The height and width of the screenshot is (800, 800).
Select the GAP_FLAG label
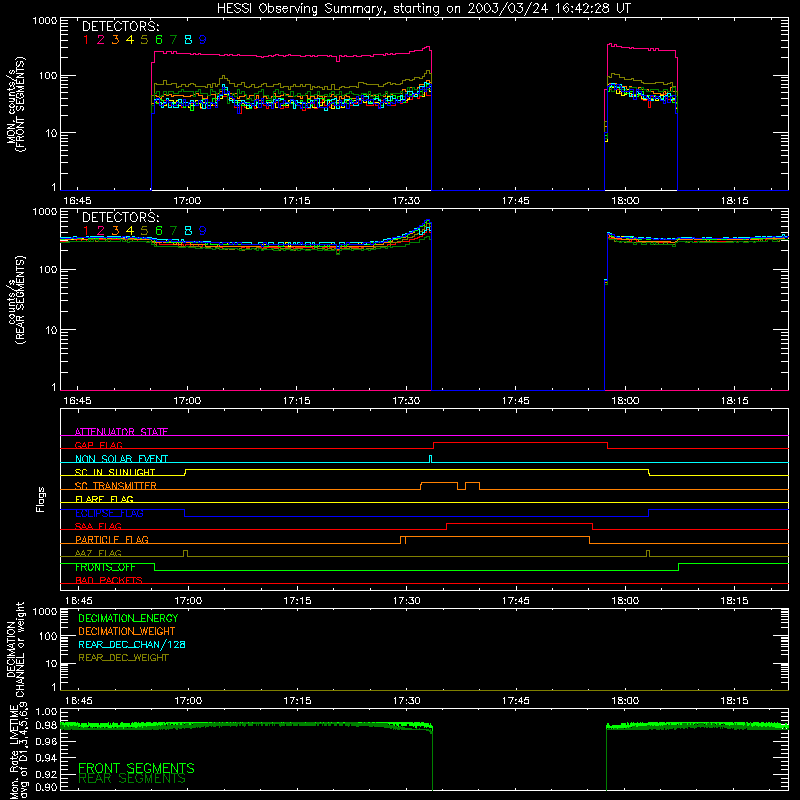point(98,445)
